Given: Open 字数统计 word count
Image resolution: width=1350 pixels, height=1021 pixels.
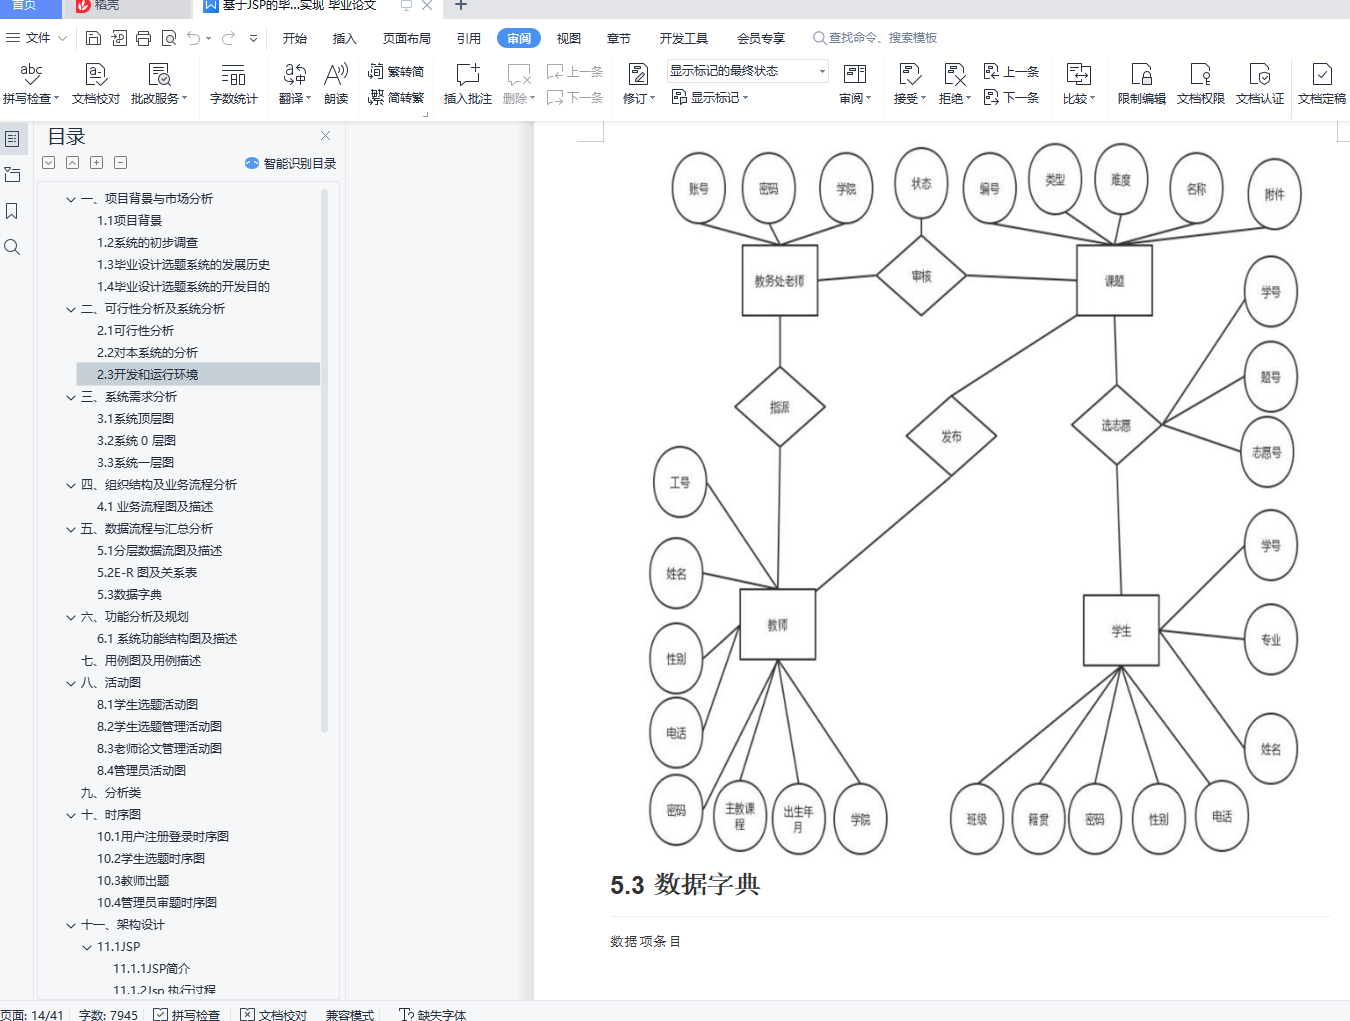Looking at the screenshot, I should [234, 84].
